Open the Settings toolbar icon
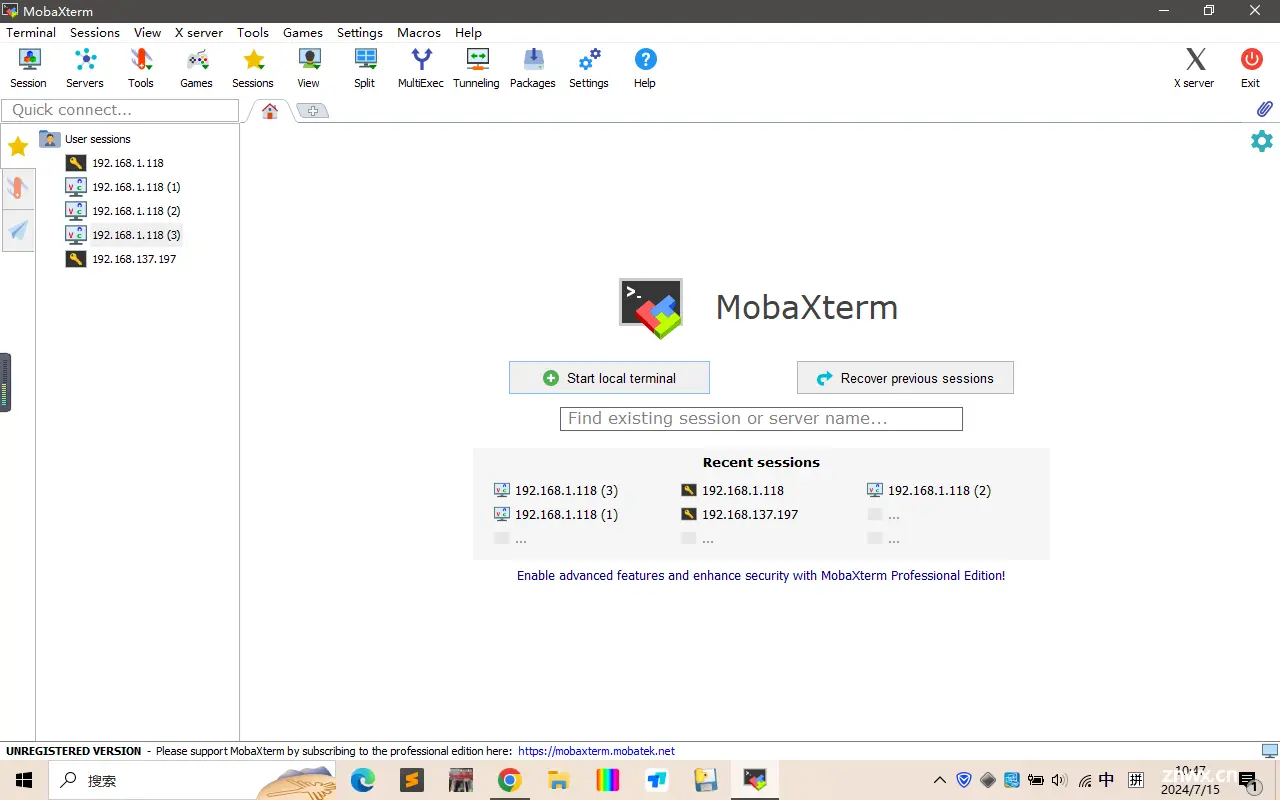The image size is (1280, 800). point(589,68)
